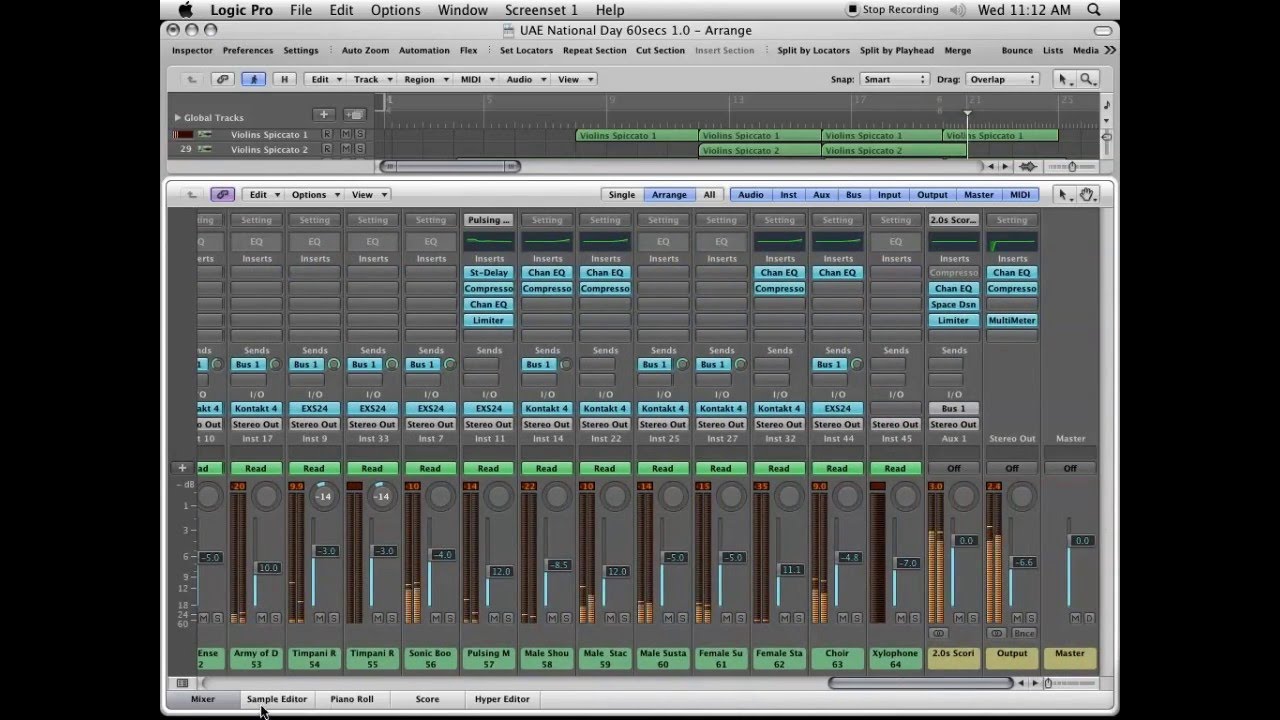Select the hand tool in mixer toolbar

click(x=1087, y=194)
